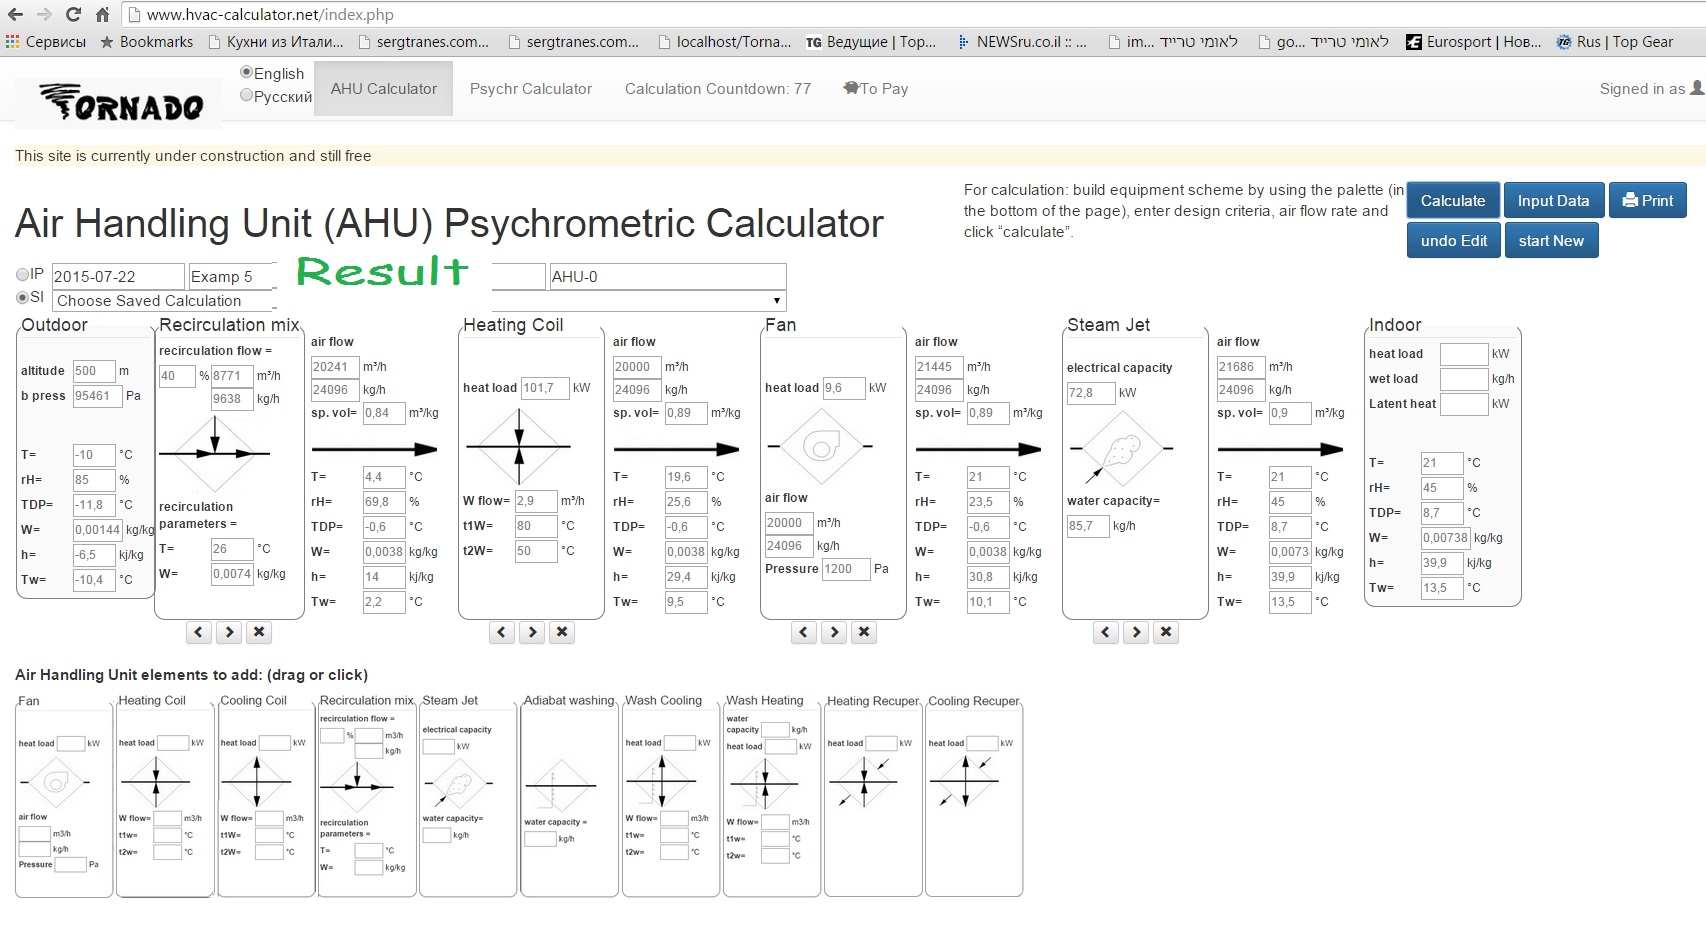
Task: Select SI units radio button
Action: (22, 297)
